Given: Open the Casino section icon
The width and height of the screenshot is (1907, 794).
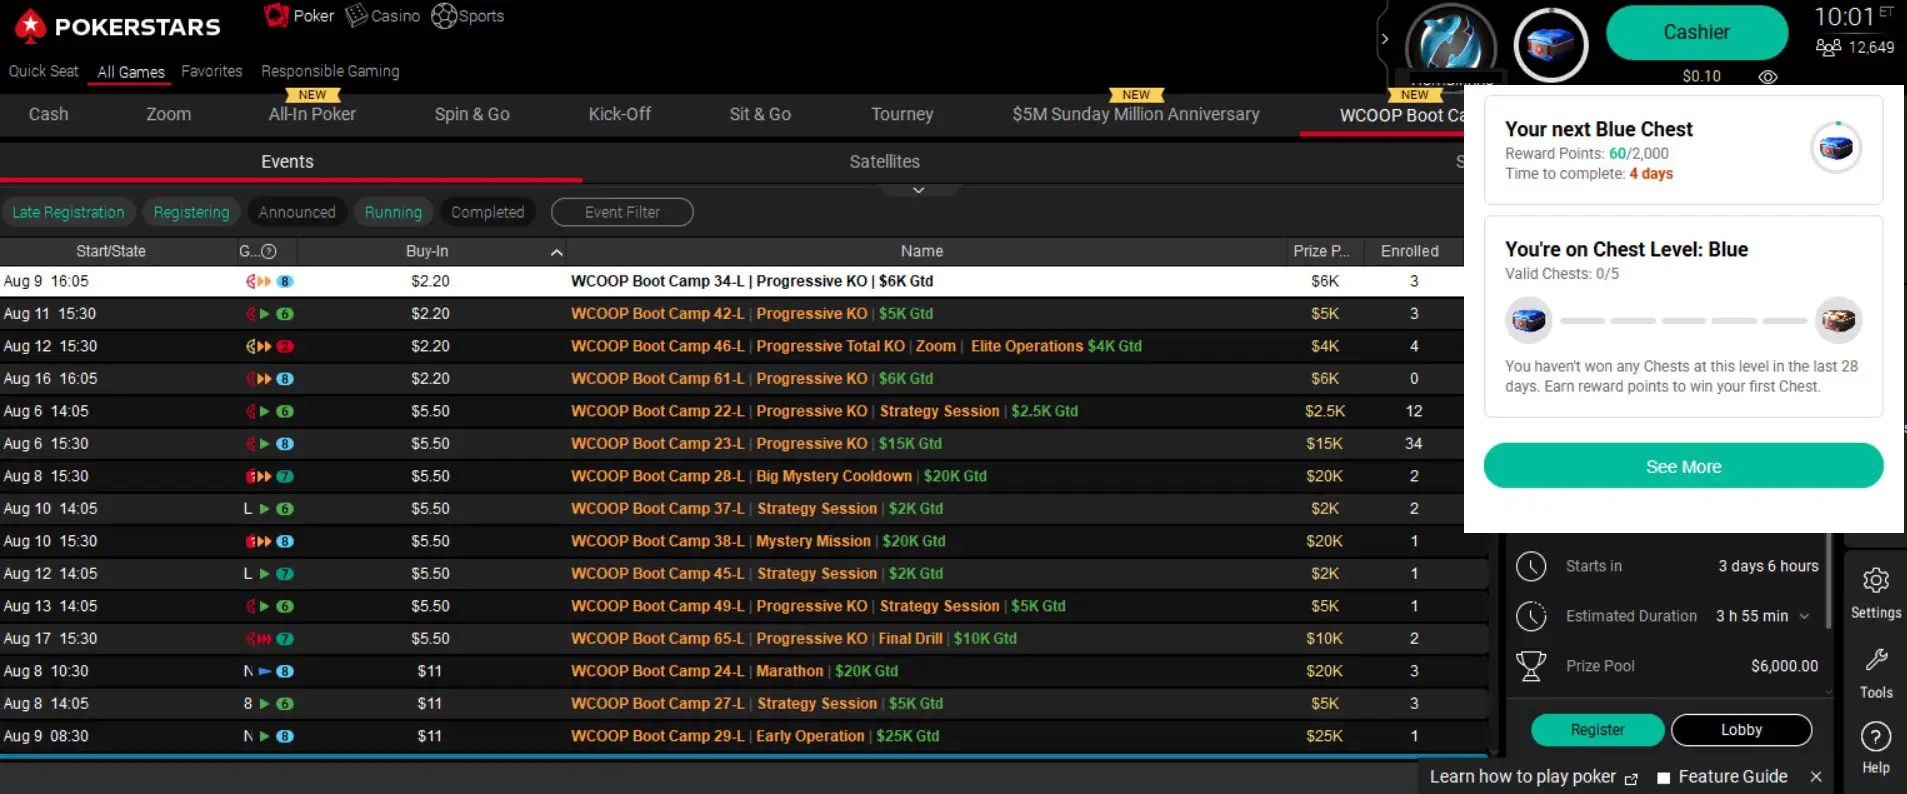Looking at the screenshot, I should [356, 15].
